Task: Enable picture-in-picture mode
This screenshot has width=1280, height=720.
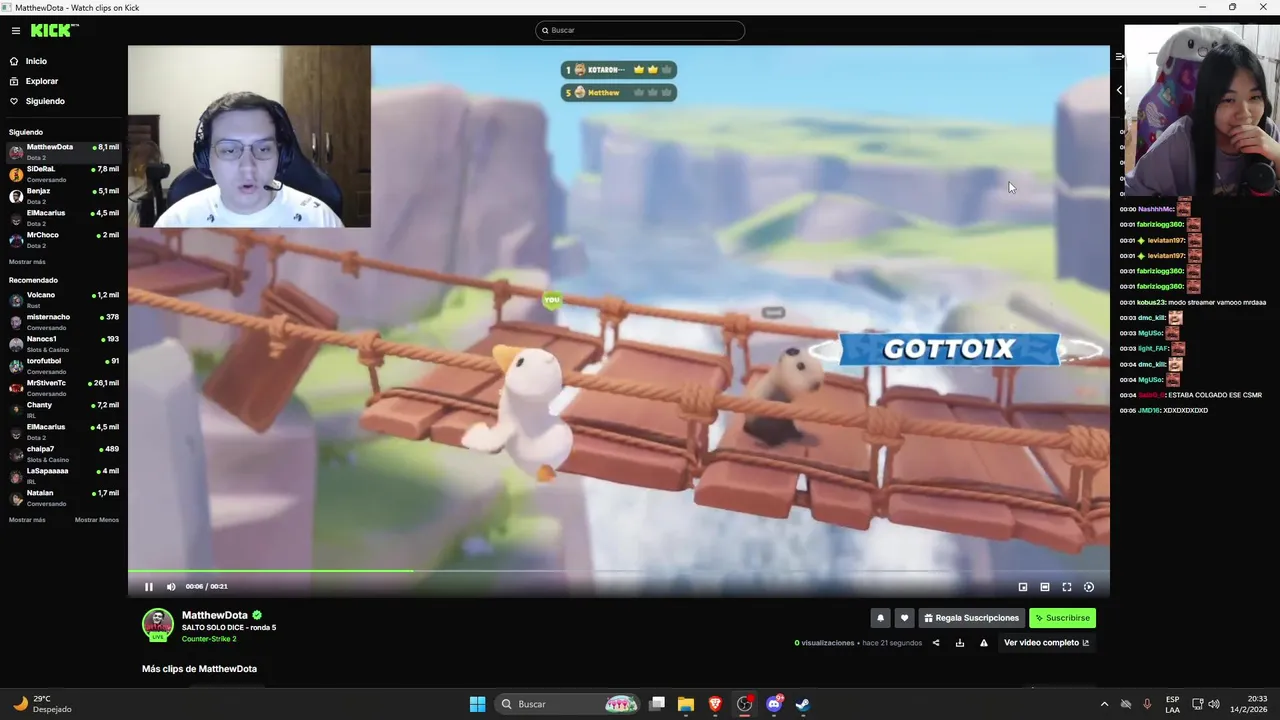Action: pyautogui.click(x=1023, y=587)
